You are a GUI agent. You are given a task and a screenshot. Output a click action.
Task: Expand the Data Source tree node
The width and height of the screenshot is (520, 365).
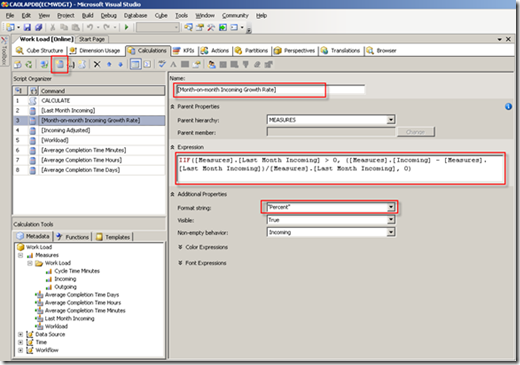coord(20,334)
